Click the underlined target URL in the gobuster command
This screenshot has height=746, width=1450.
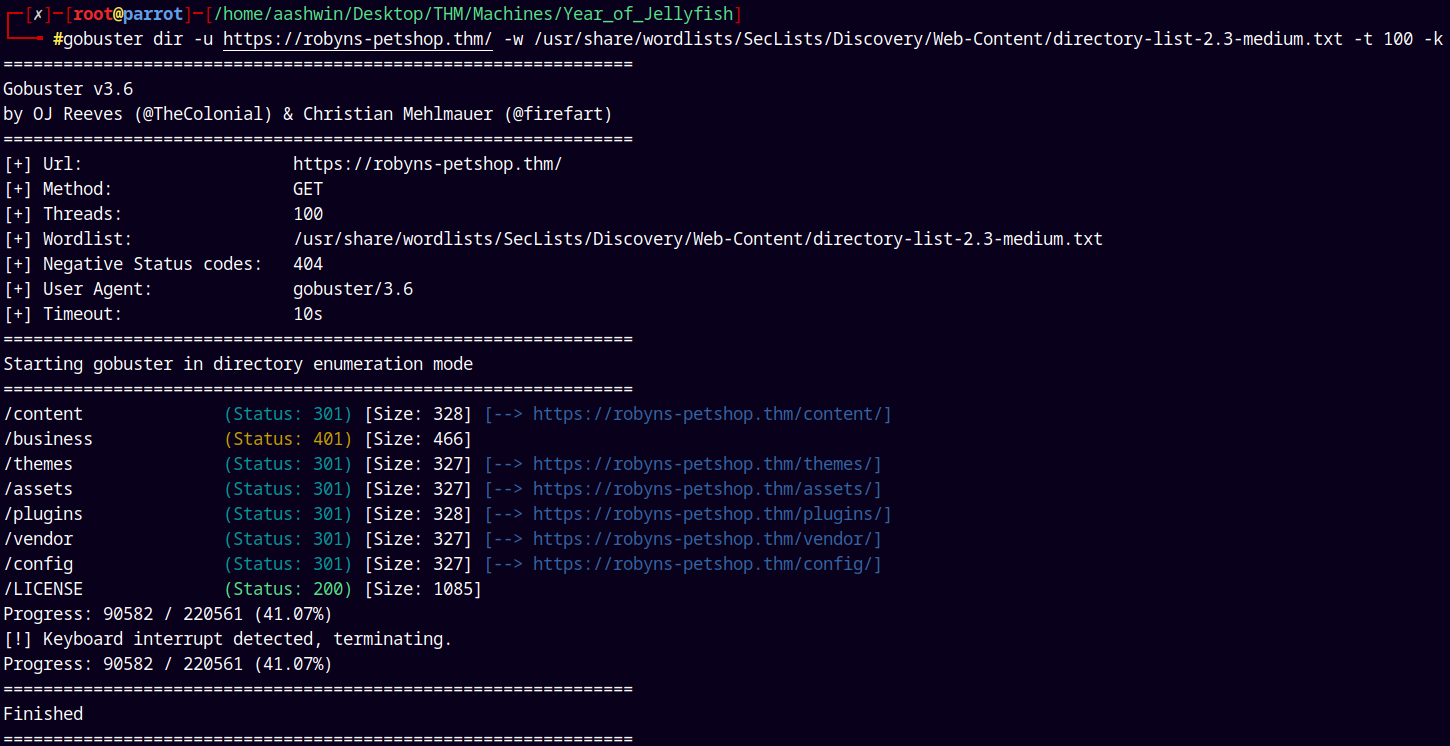357,39
